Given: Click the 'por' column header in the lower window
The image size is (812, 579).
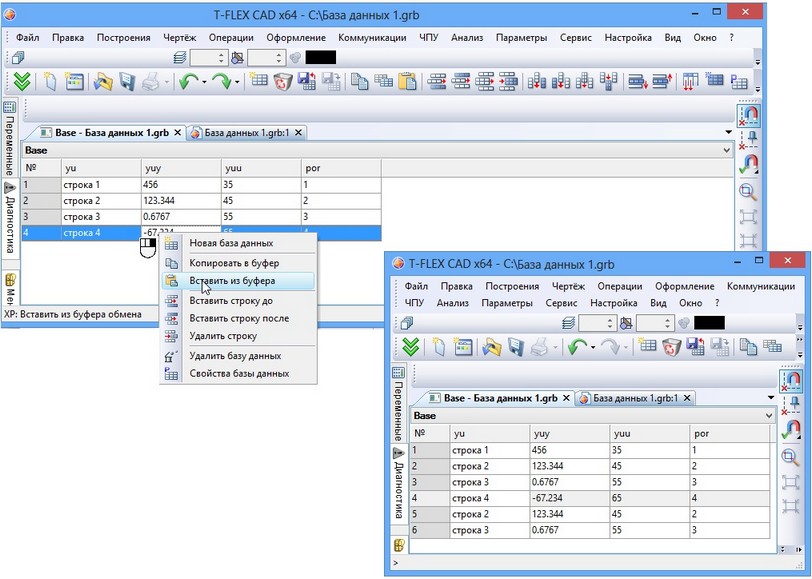Looking at the screenshot, I should tap(730, 433).
